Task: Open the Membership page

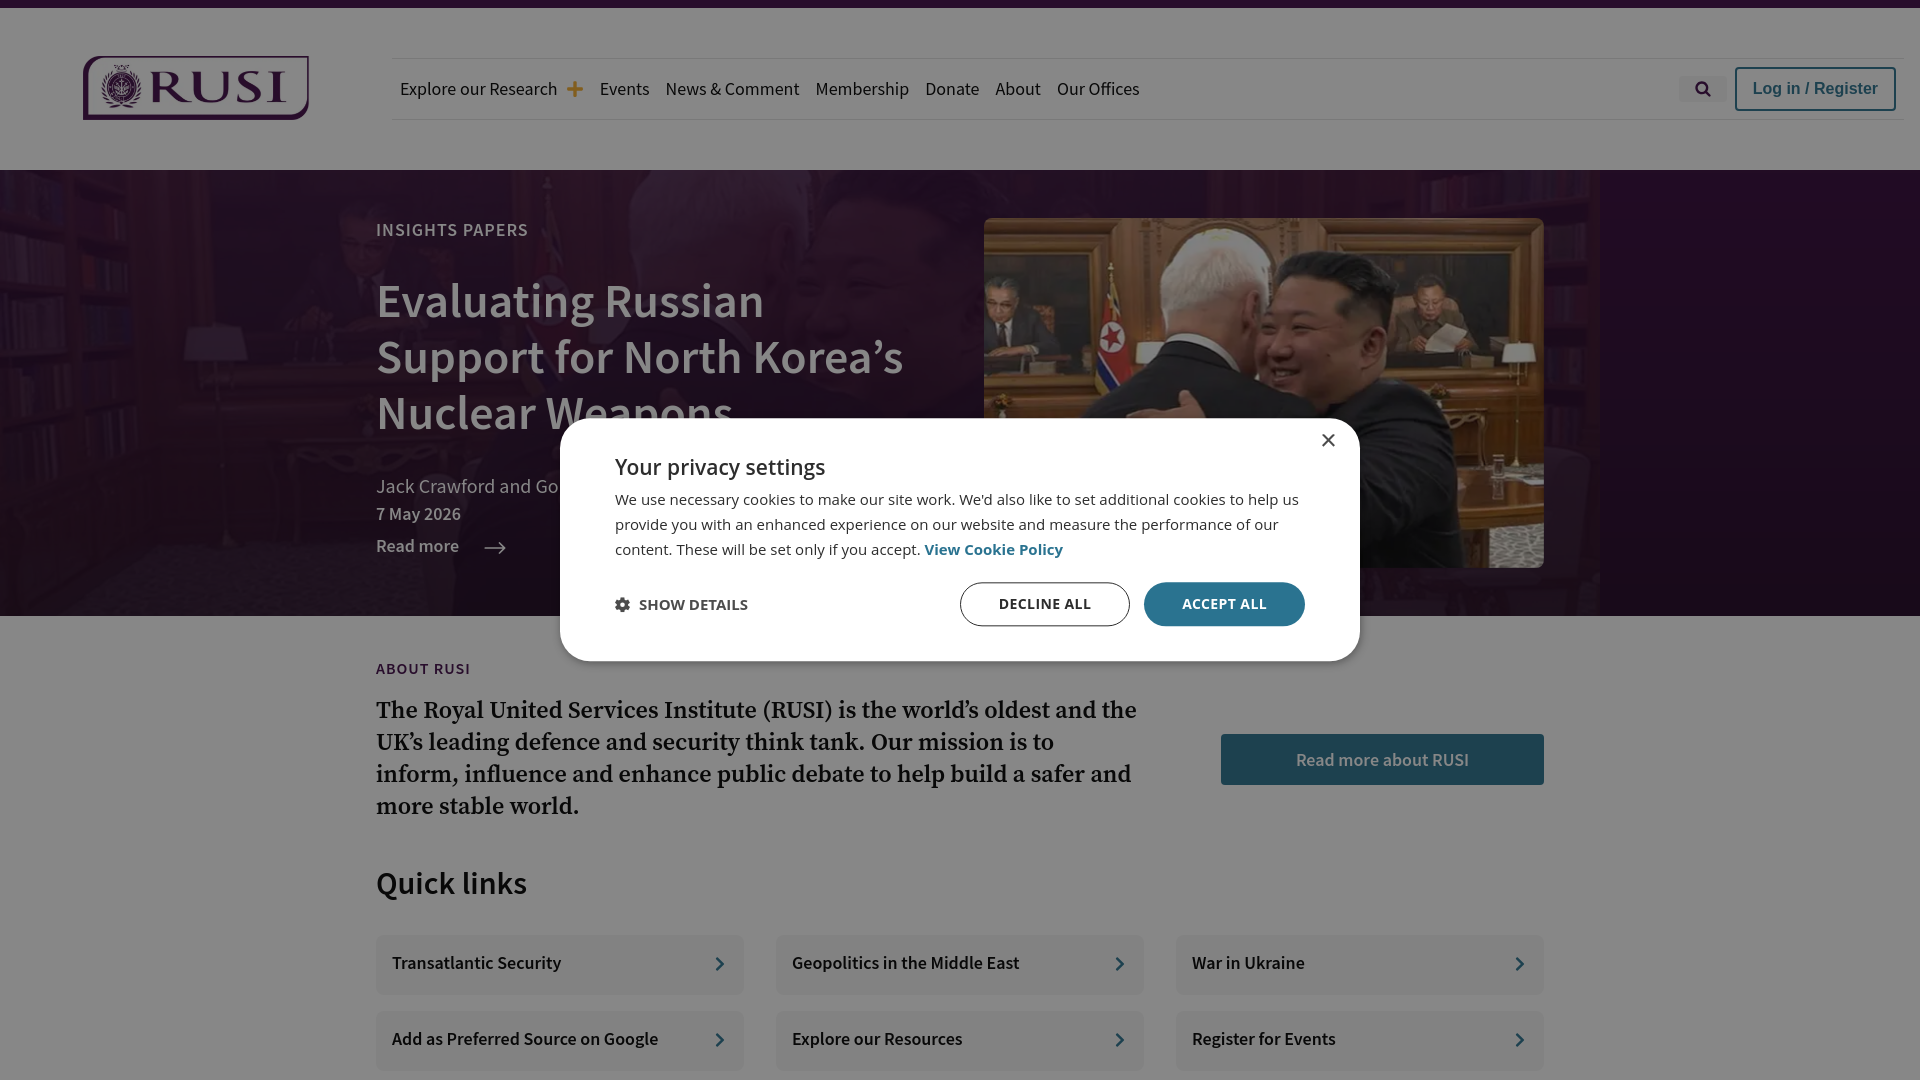Action: pyautogui.click(x=862, y=89)
